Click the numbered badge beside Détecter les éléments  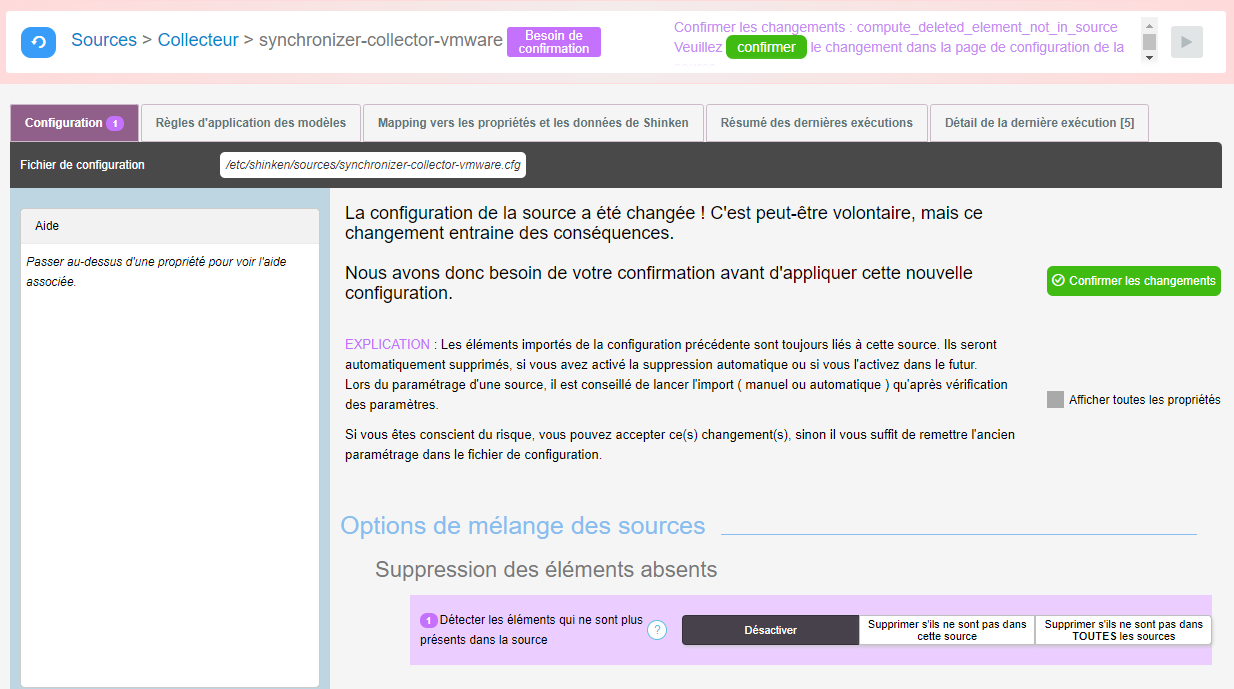428,620
